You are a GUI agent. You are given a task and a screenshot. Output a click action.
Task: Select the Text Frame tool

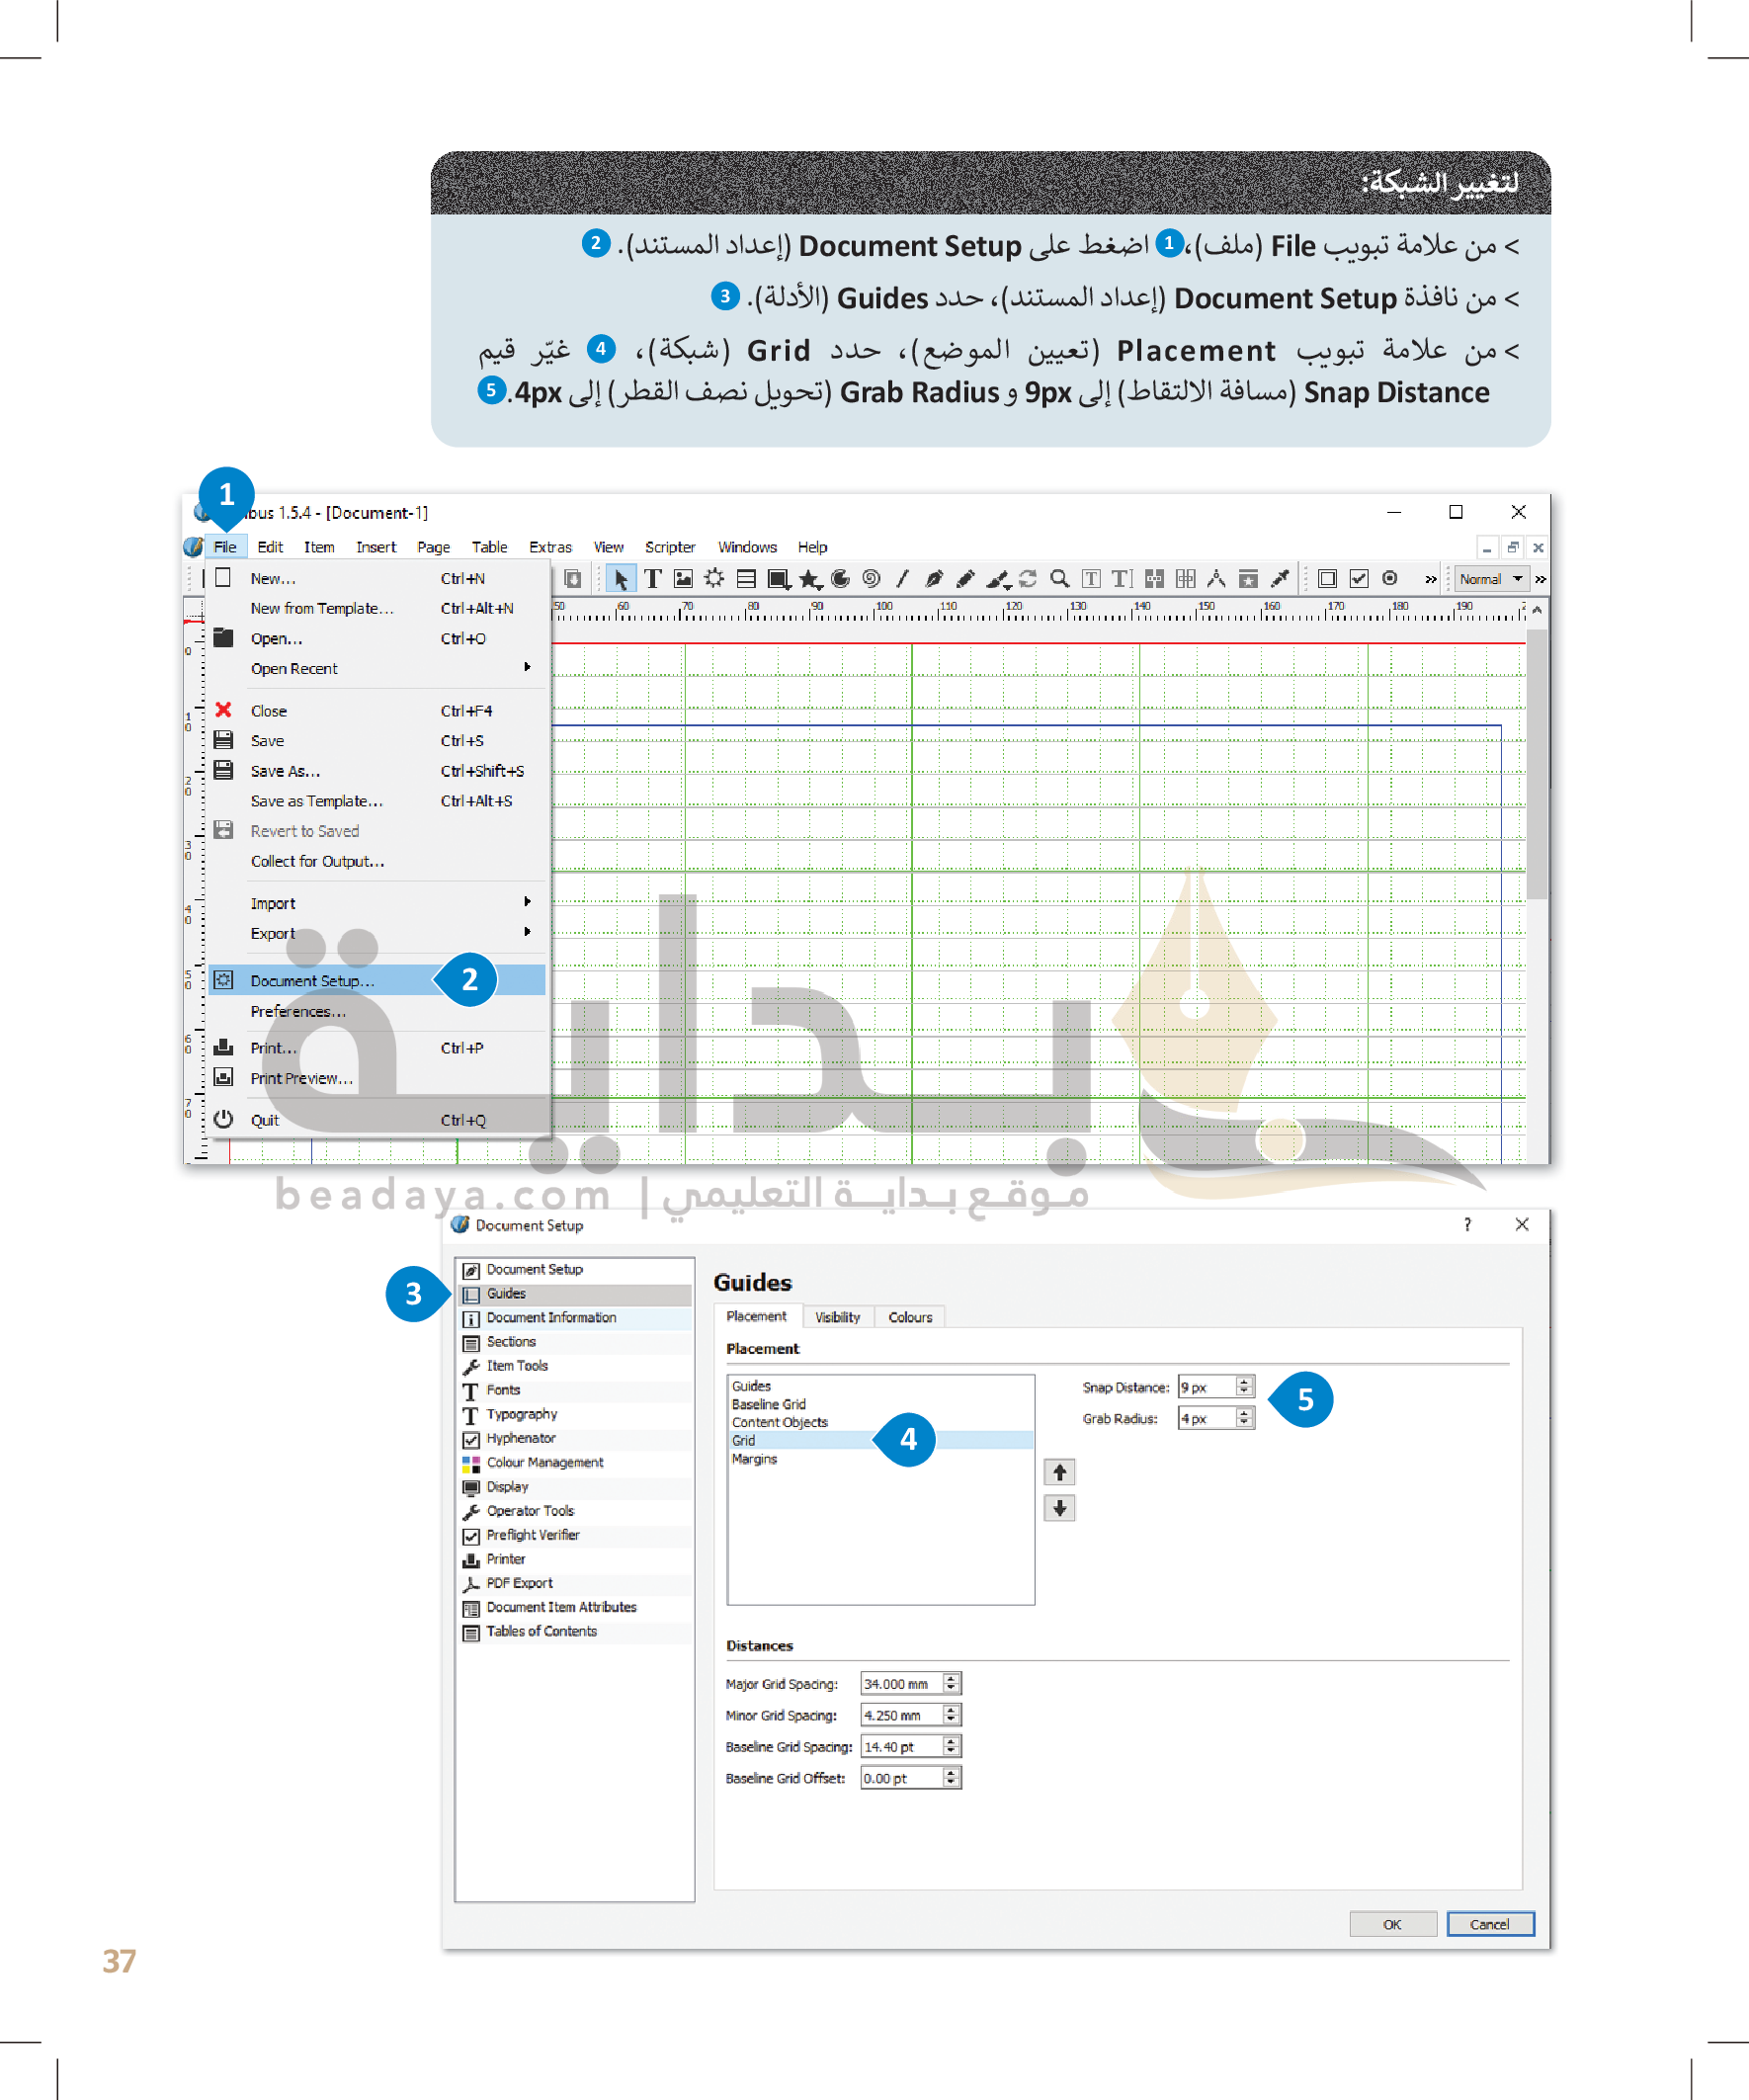click(x=653, y=579)
